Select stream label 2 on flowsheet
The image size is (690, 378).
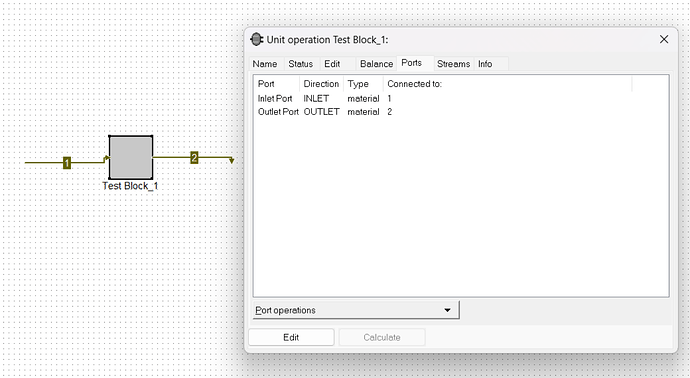[x=194, y=158]
